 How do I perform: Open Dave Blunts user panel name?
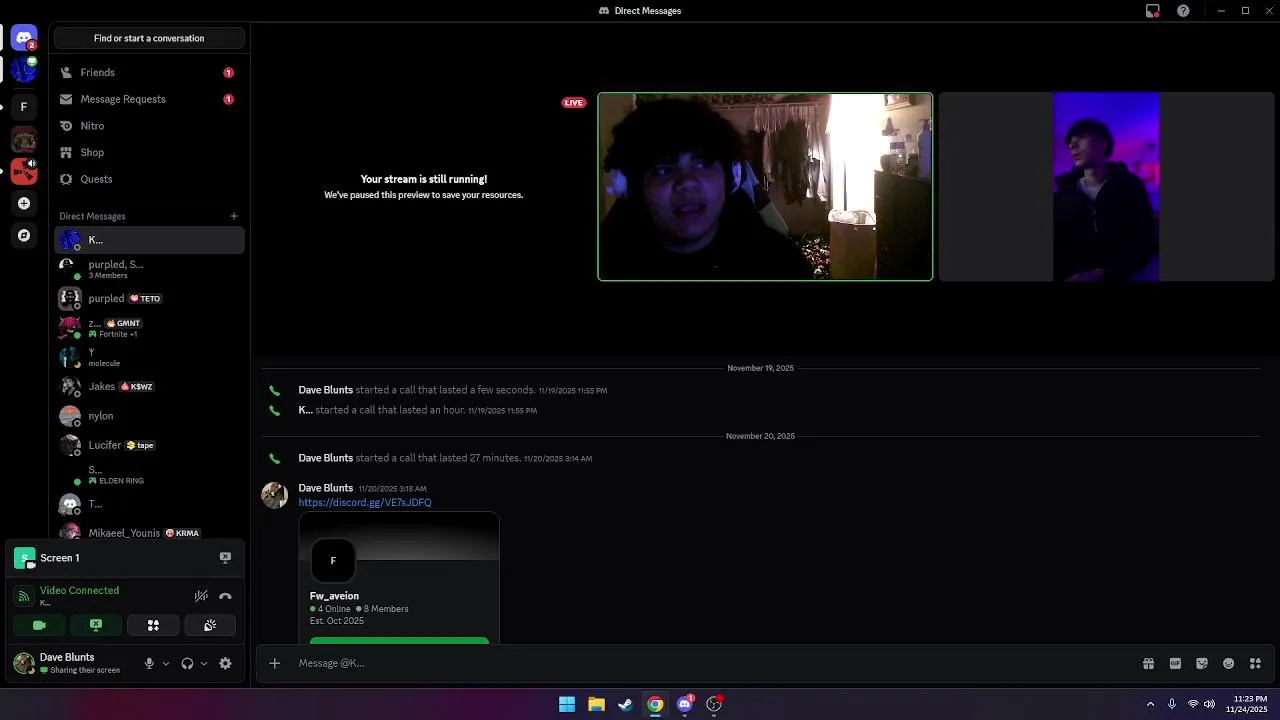click(67, 657)
